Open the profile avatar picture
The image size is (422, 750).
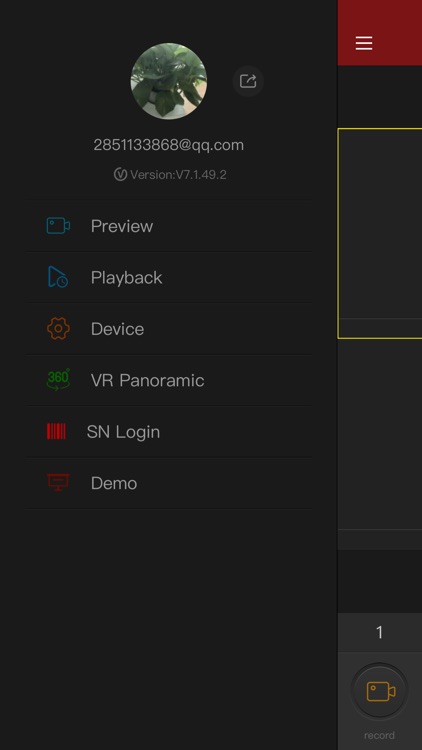point(168,81)
